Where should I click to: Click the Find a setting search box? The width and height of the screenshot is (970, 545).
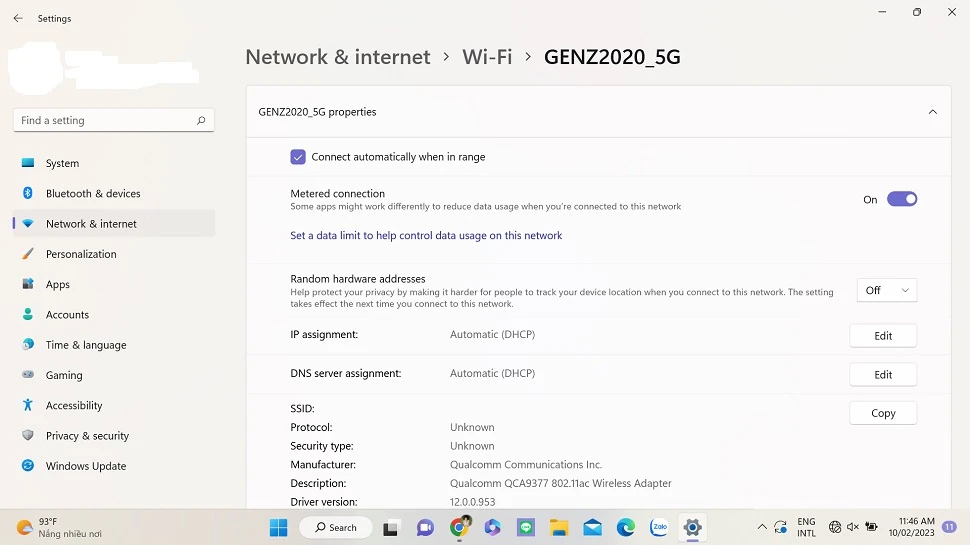(x=107, y=120)
